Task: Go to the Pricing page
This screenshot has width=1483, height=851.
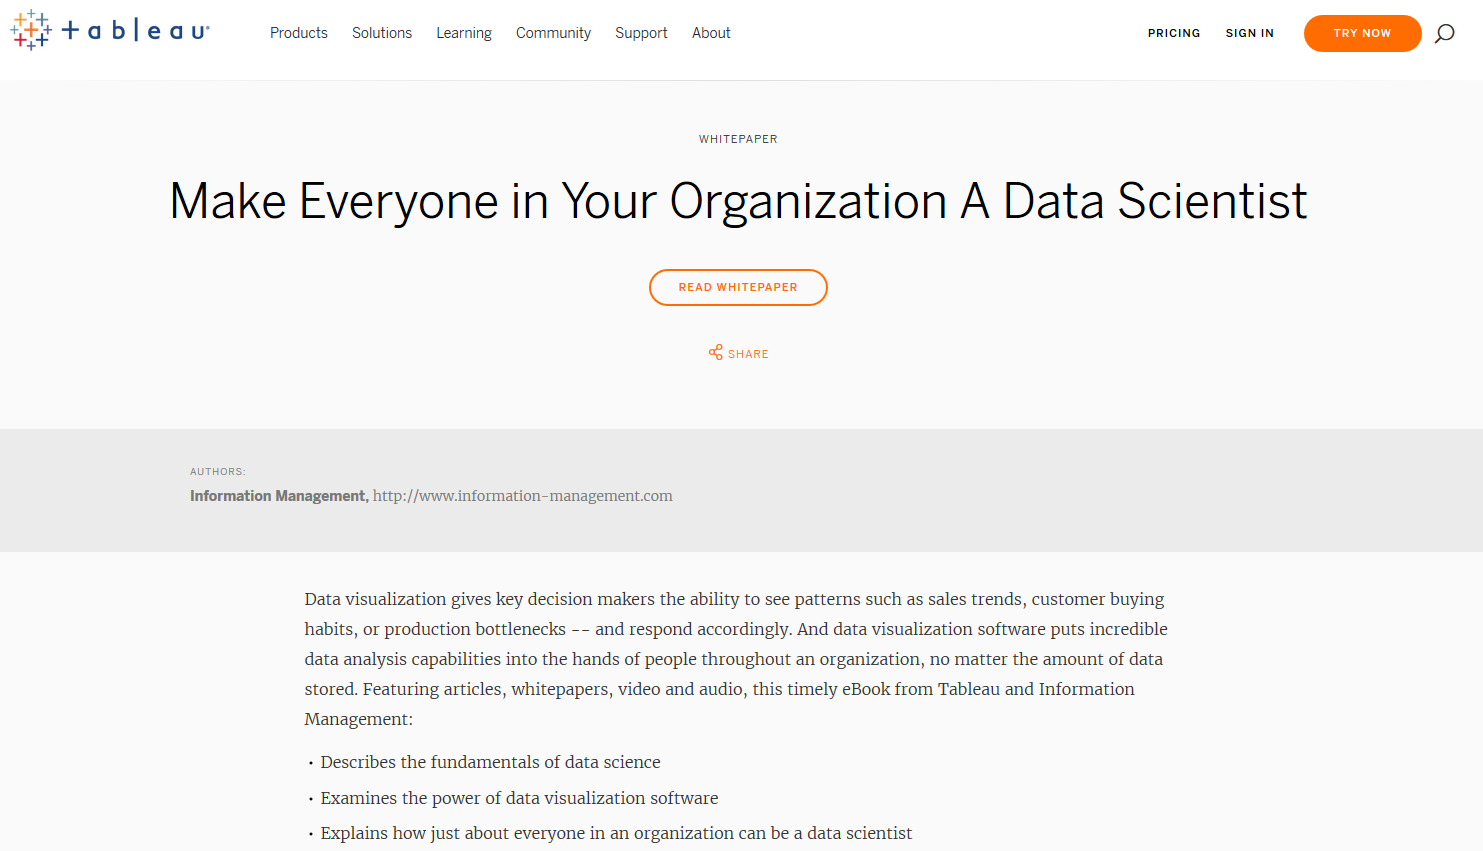Action: tap(1174, 33)
